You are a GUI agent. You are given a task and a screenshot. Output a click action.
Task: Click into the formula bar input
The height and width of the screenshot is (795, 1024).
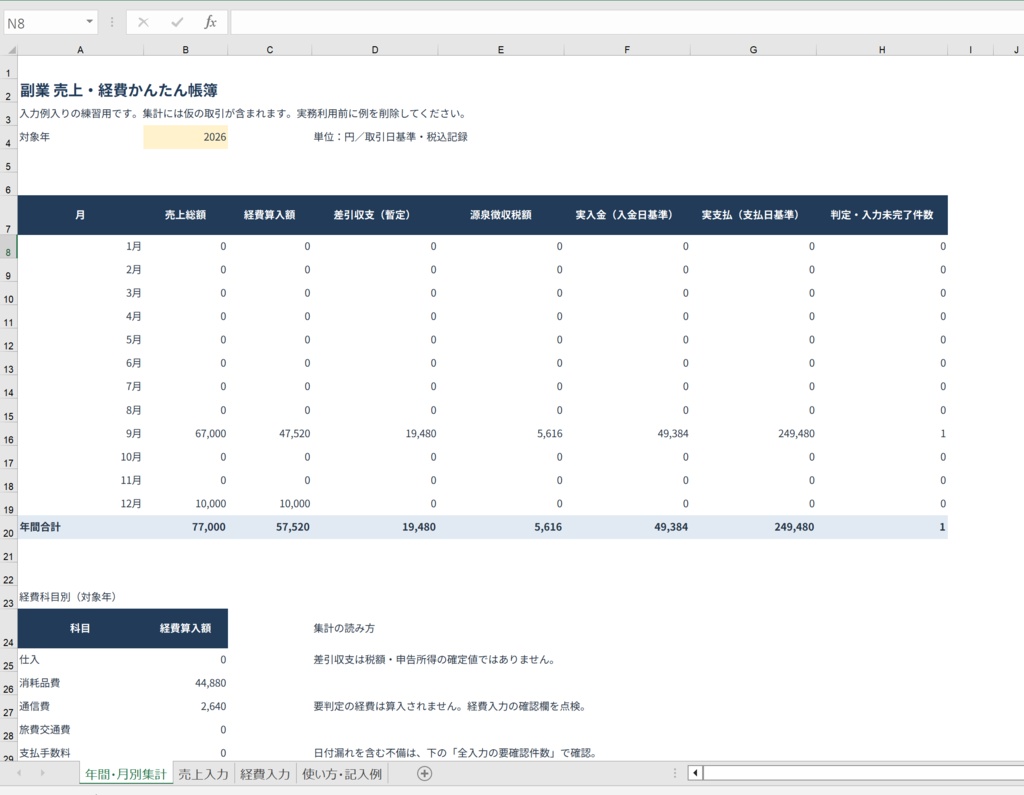click(627, 23)
